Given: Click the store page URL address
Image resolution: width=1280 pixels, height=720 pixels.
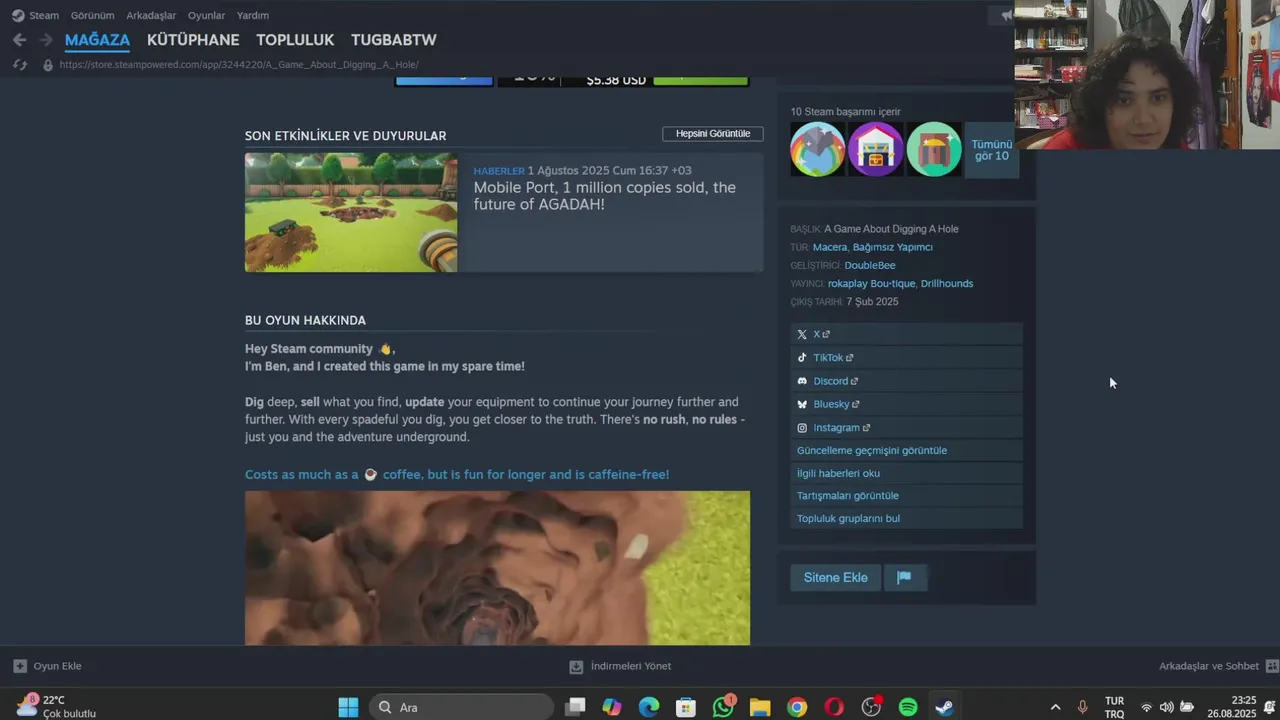Looking at the screenshot, I should pos(239,64).
